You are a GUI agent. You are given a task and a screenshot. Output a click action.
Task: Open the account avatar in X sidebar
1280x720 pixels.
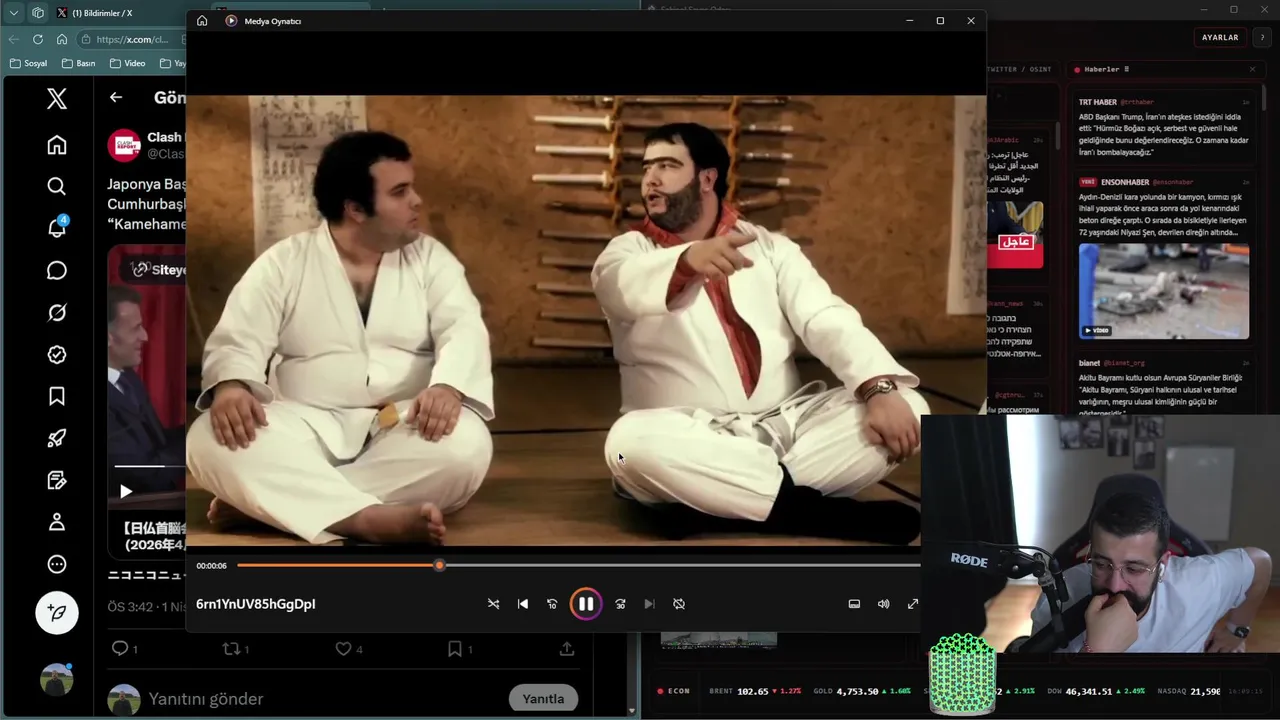click(x=57, y=679)
